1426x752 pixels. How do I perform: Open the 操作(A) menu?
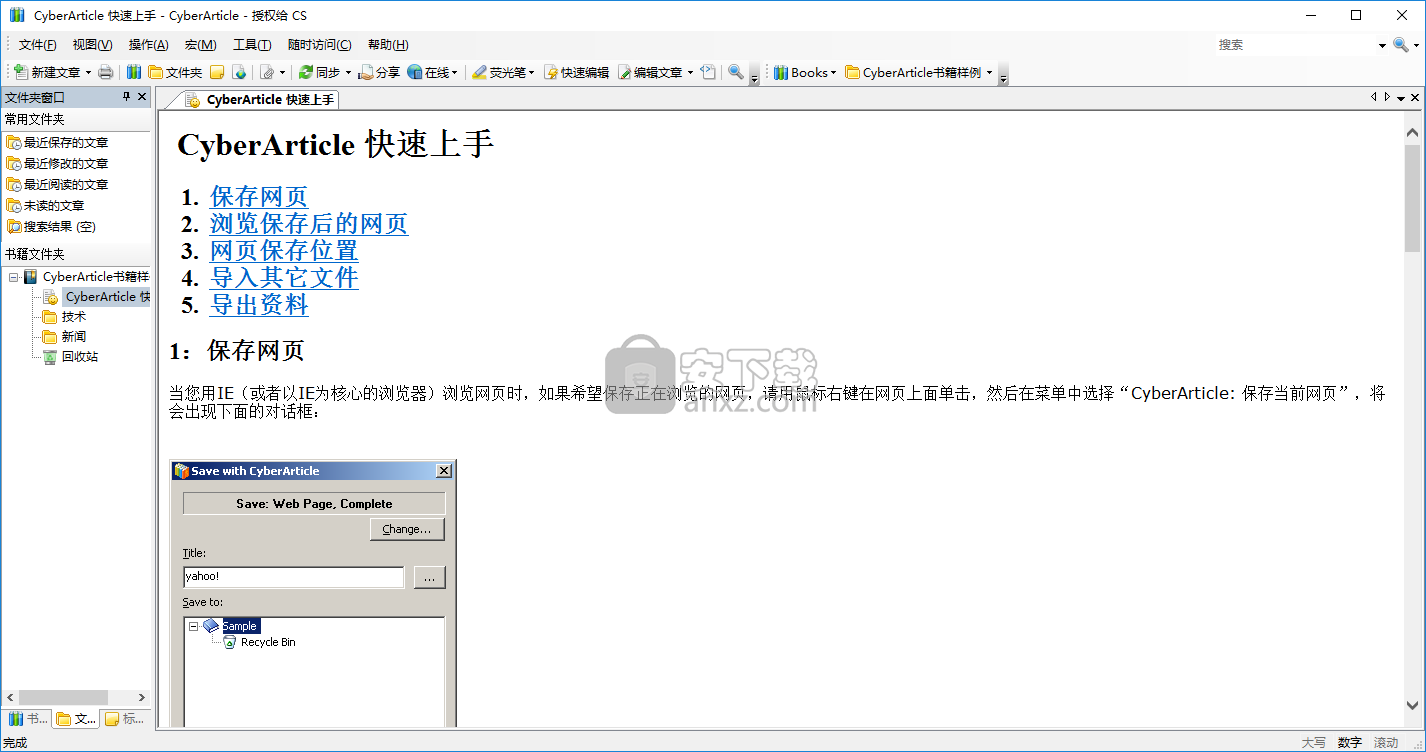[x=148, y=44]
